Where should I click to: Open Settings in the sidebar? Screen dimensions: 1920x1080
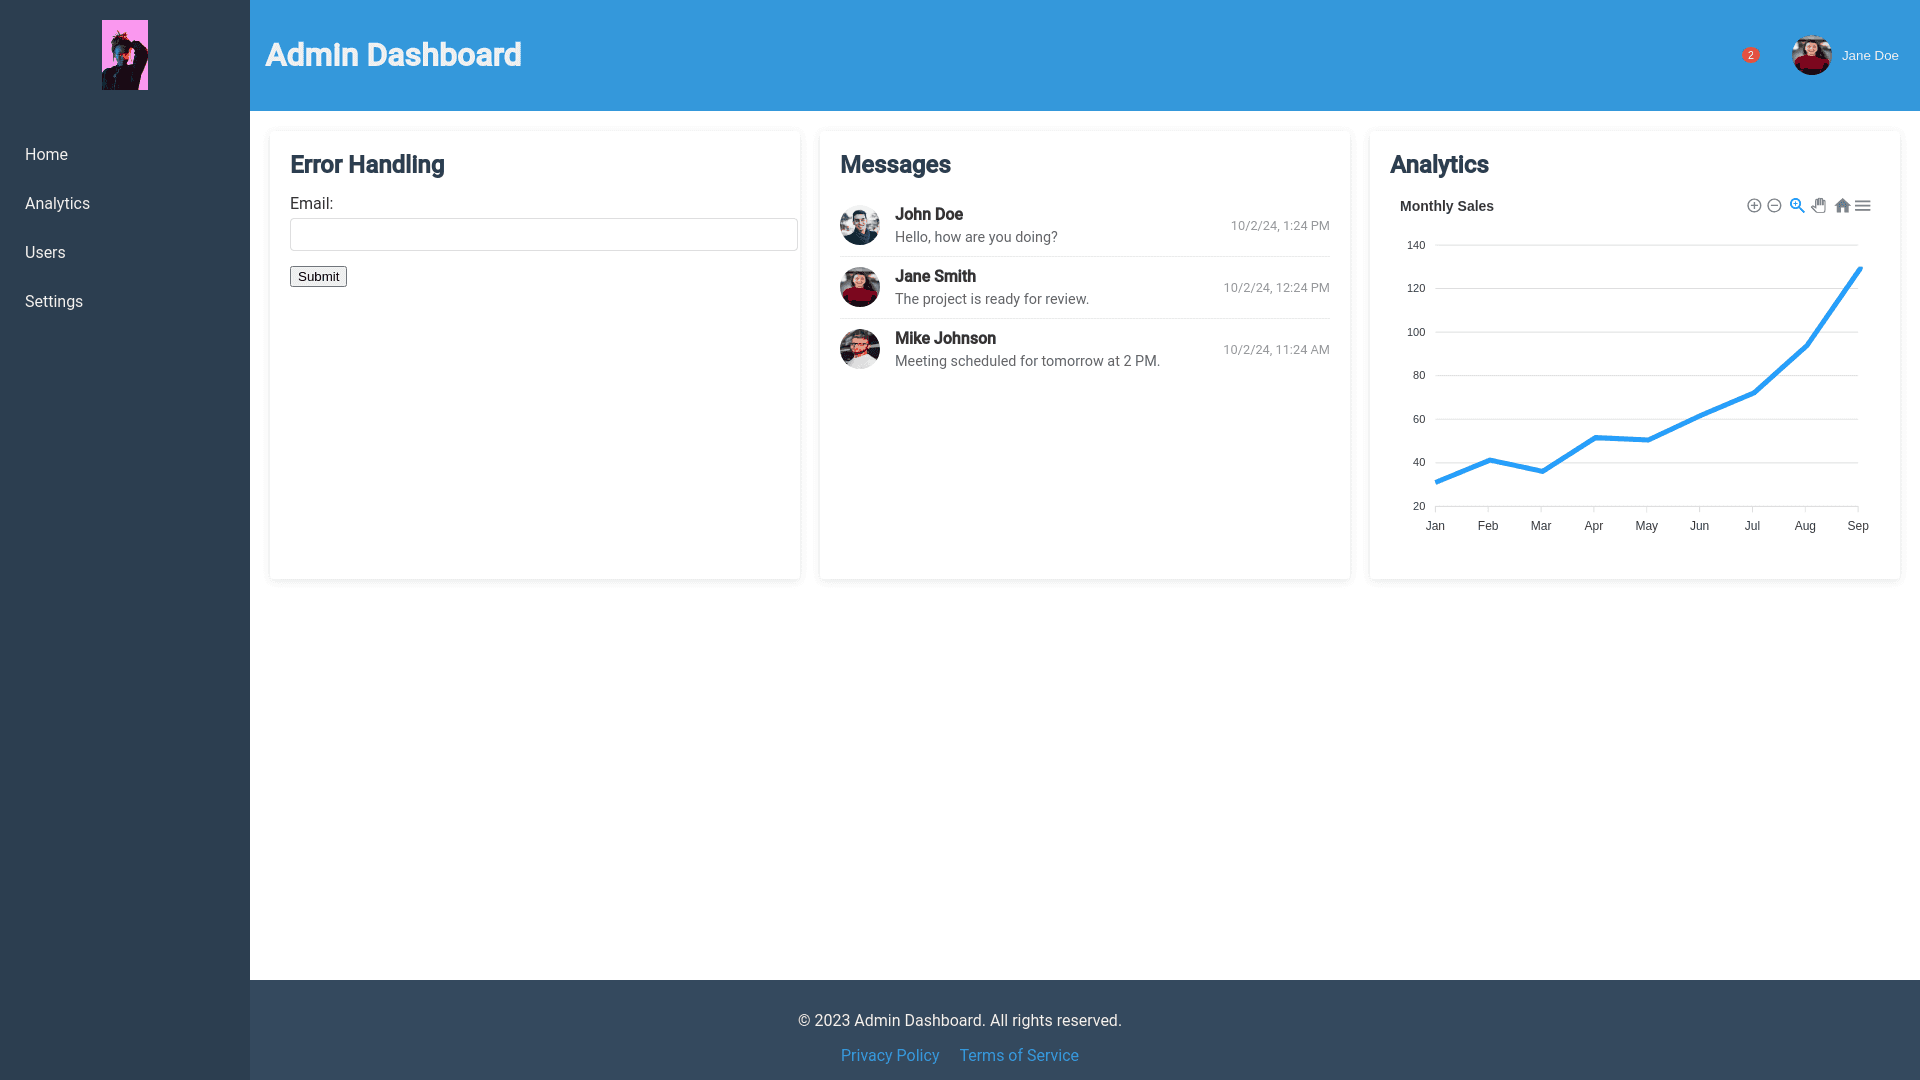(54, 302)
